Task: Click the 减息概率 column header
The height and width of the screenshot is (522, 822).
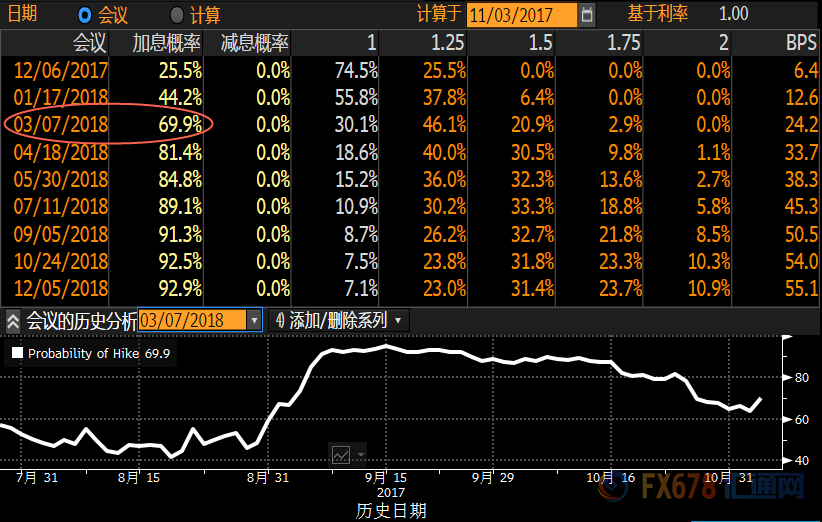Action: (x=254, y=44)
